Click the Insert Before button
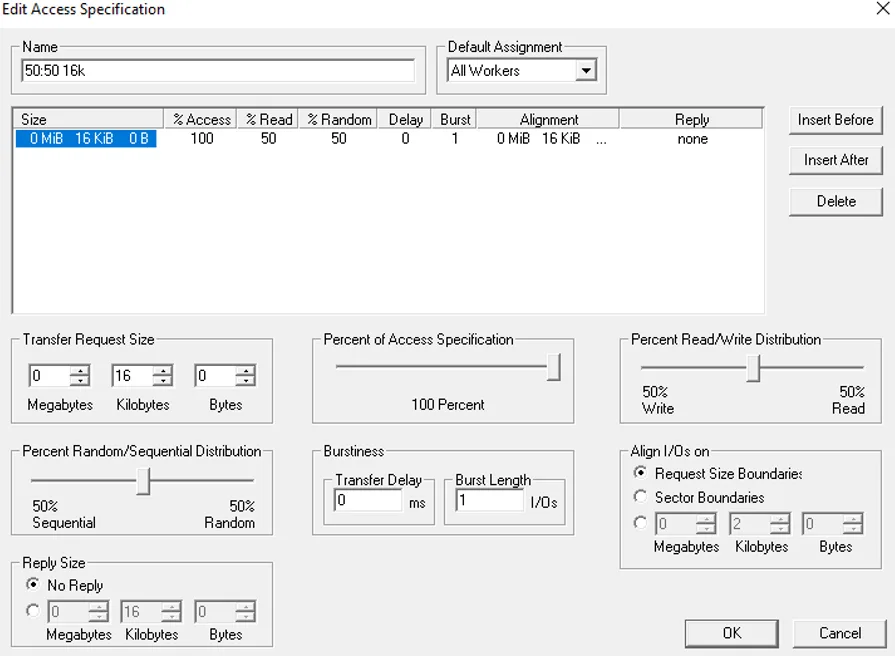The width and height of the screenshot is (895, 656). coord(836,120)
